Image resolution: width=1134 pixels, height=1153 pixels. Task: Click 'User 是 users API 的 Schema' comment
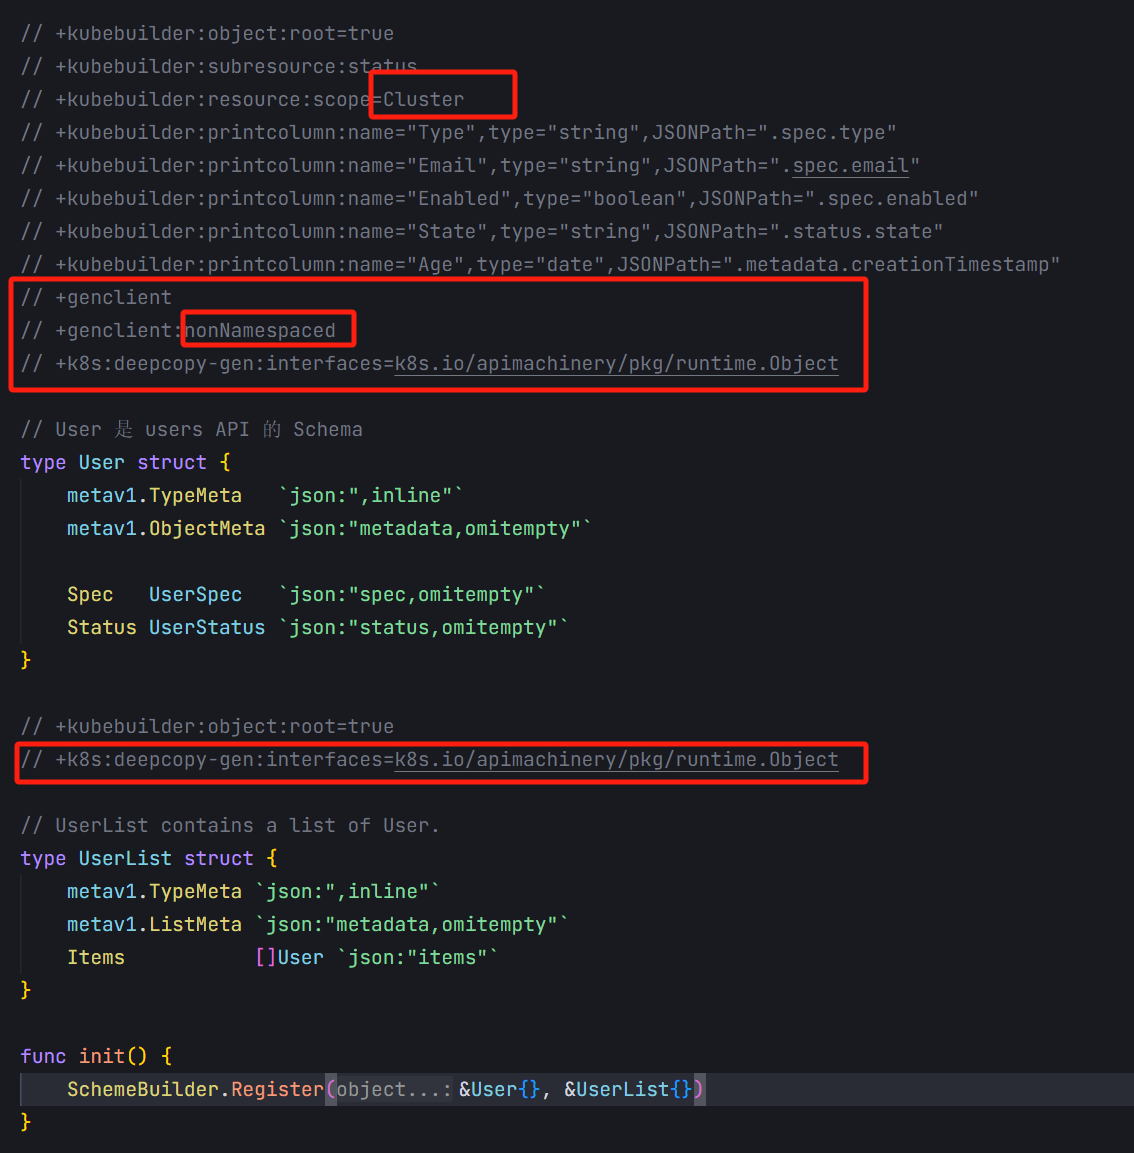click(192, 429)
